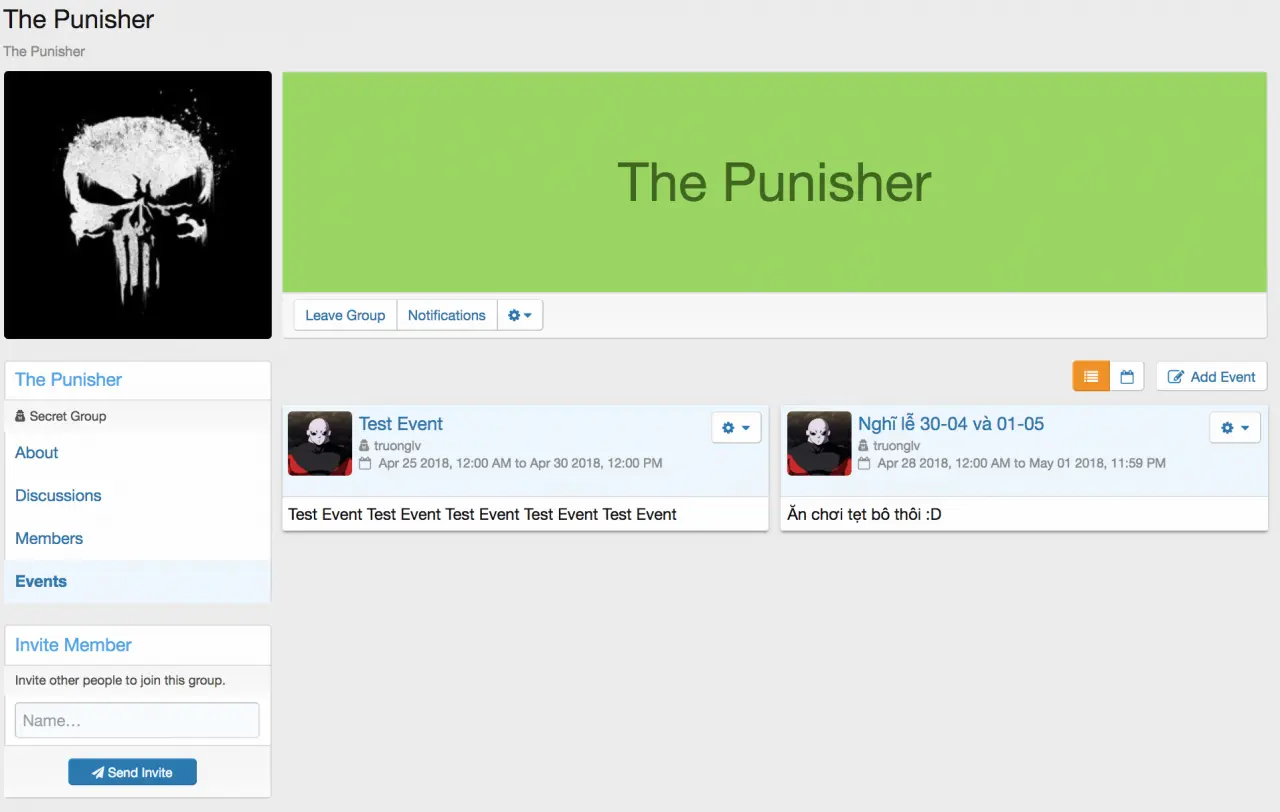Open the Nghỉ lễ 30-04 và 01-05 event
1280x812 pixels.
950,424
